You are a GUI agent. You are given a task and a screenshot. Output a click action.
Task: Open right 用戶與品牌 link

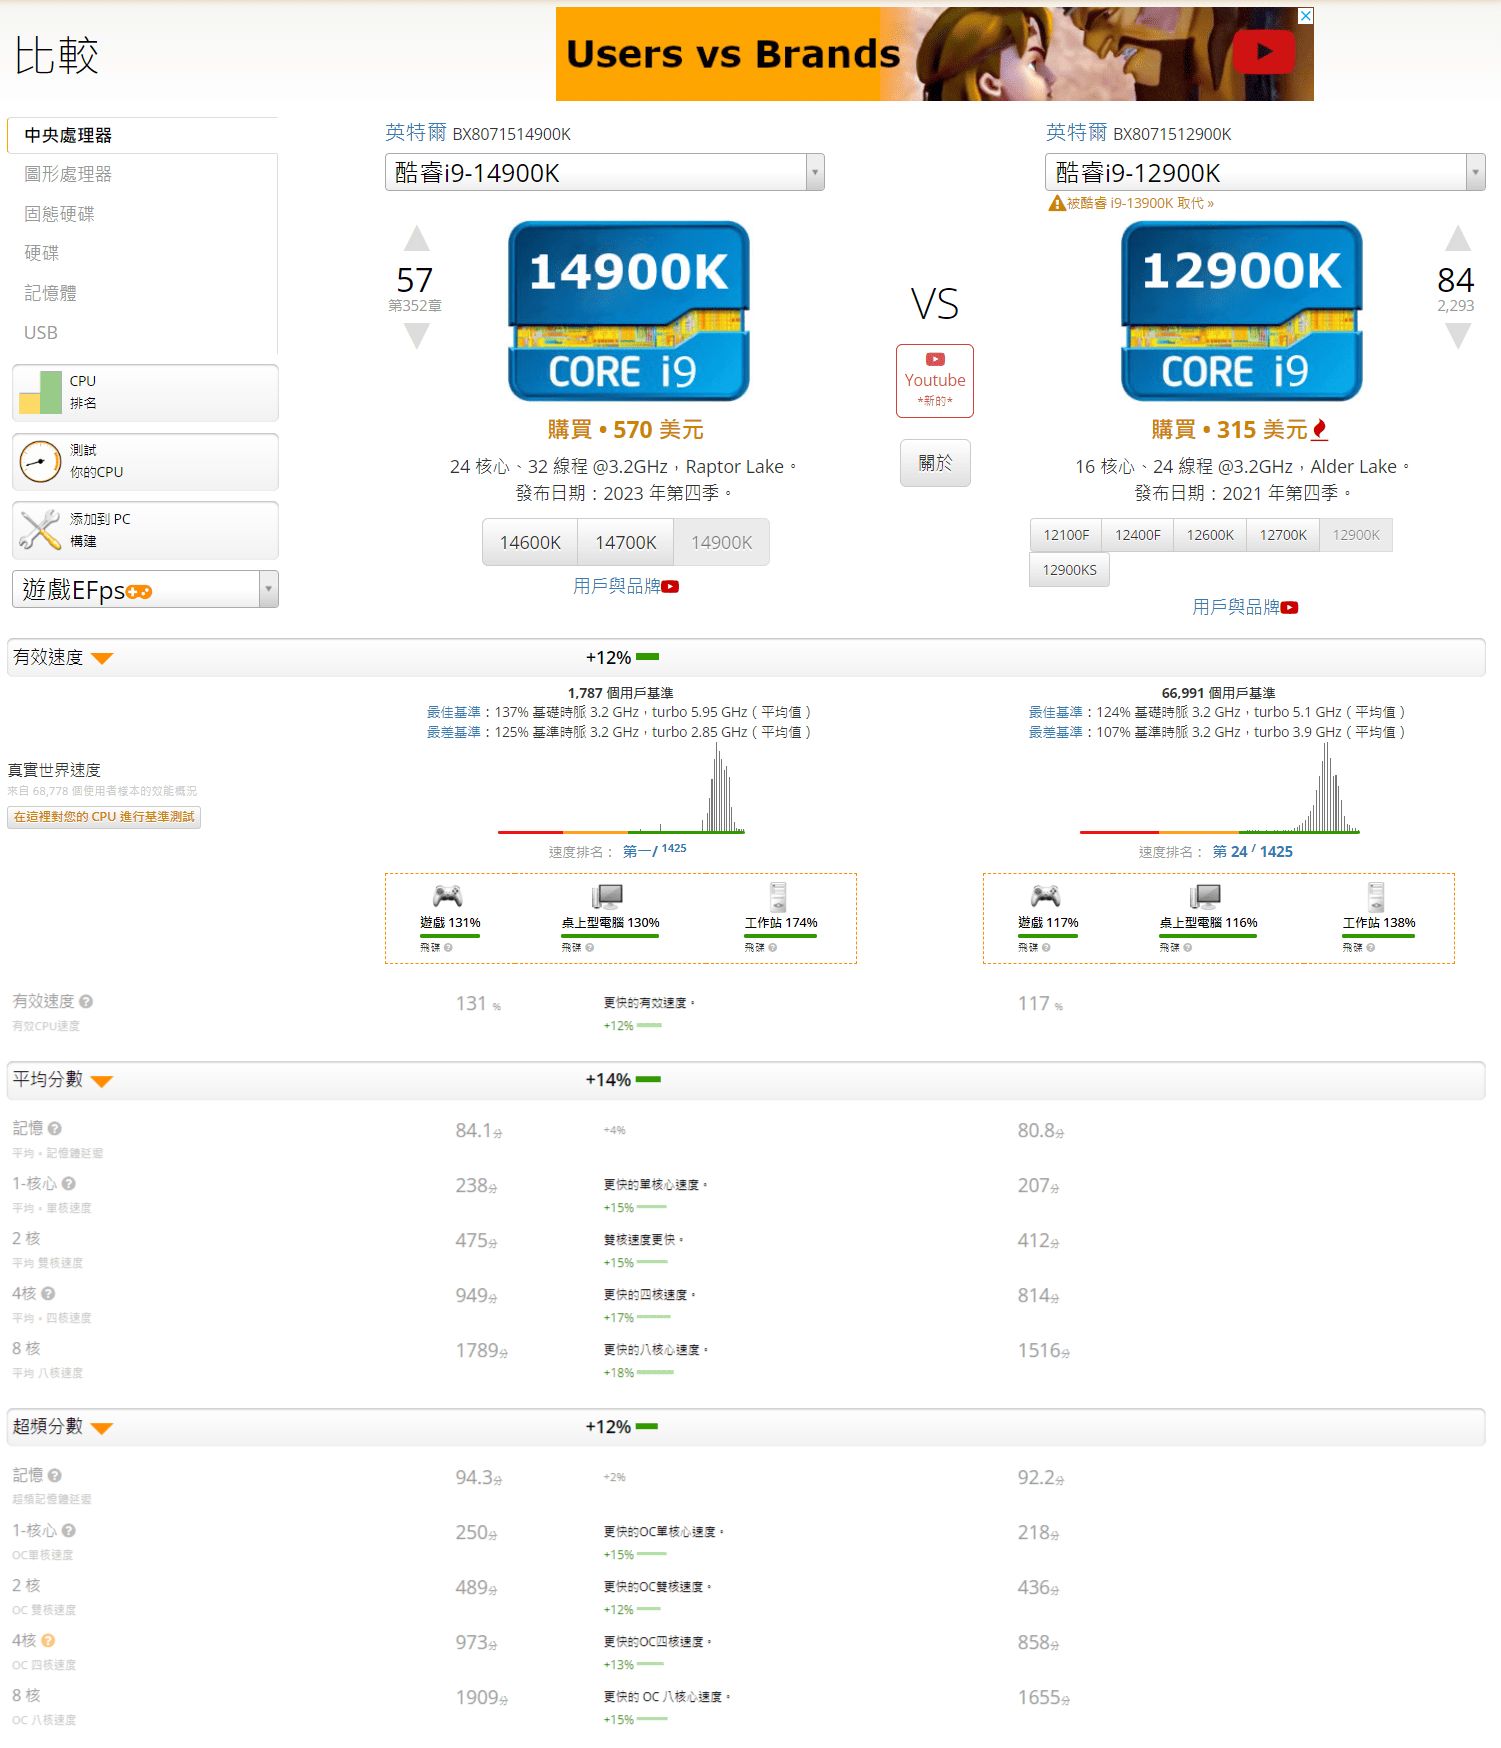[x=1235, y=608]
